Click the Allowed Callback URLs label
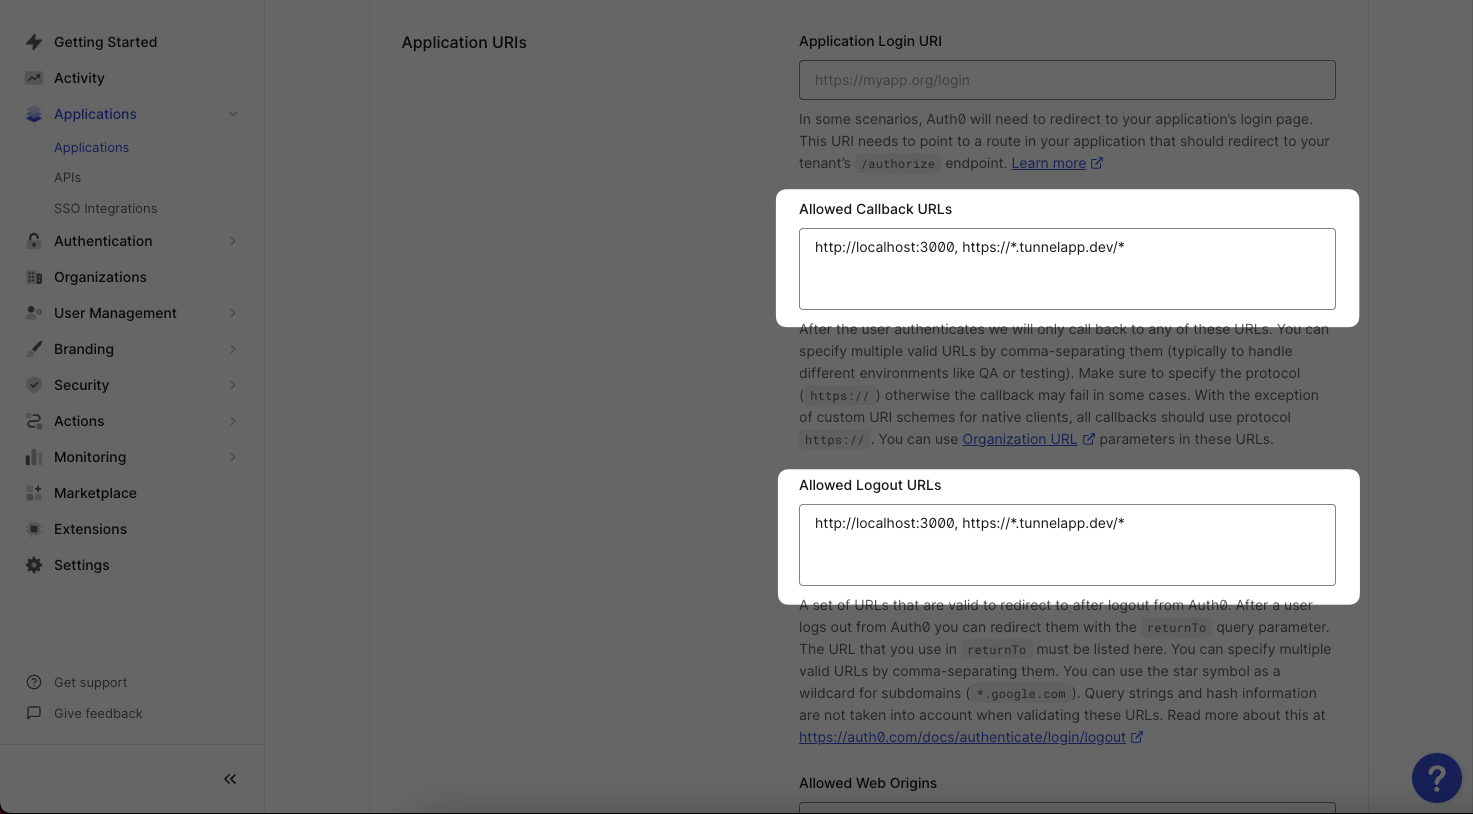 pos(875,209)
